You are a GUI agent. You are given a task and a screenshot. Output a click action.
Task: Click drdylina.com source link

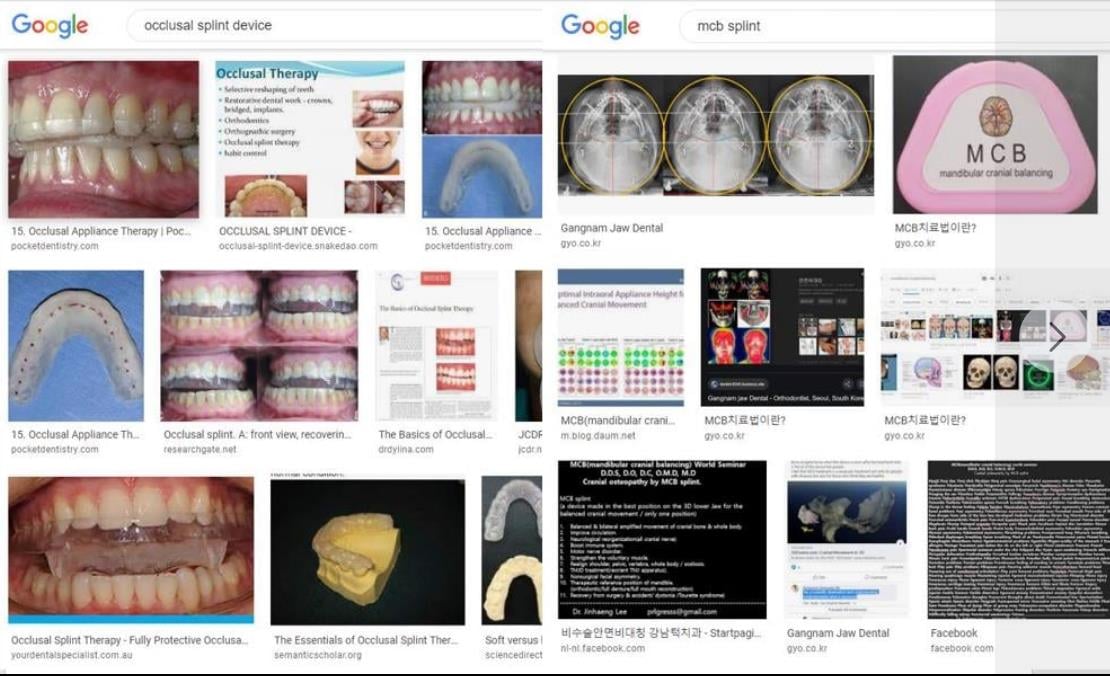pyautogui.click(x=406, y=449)
